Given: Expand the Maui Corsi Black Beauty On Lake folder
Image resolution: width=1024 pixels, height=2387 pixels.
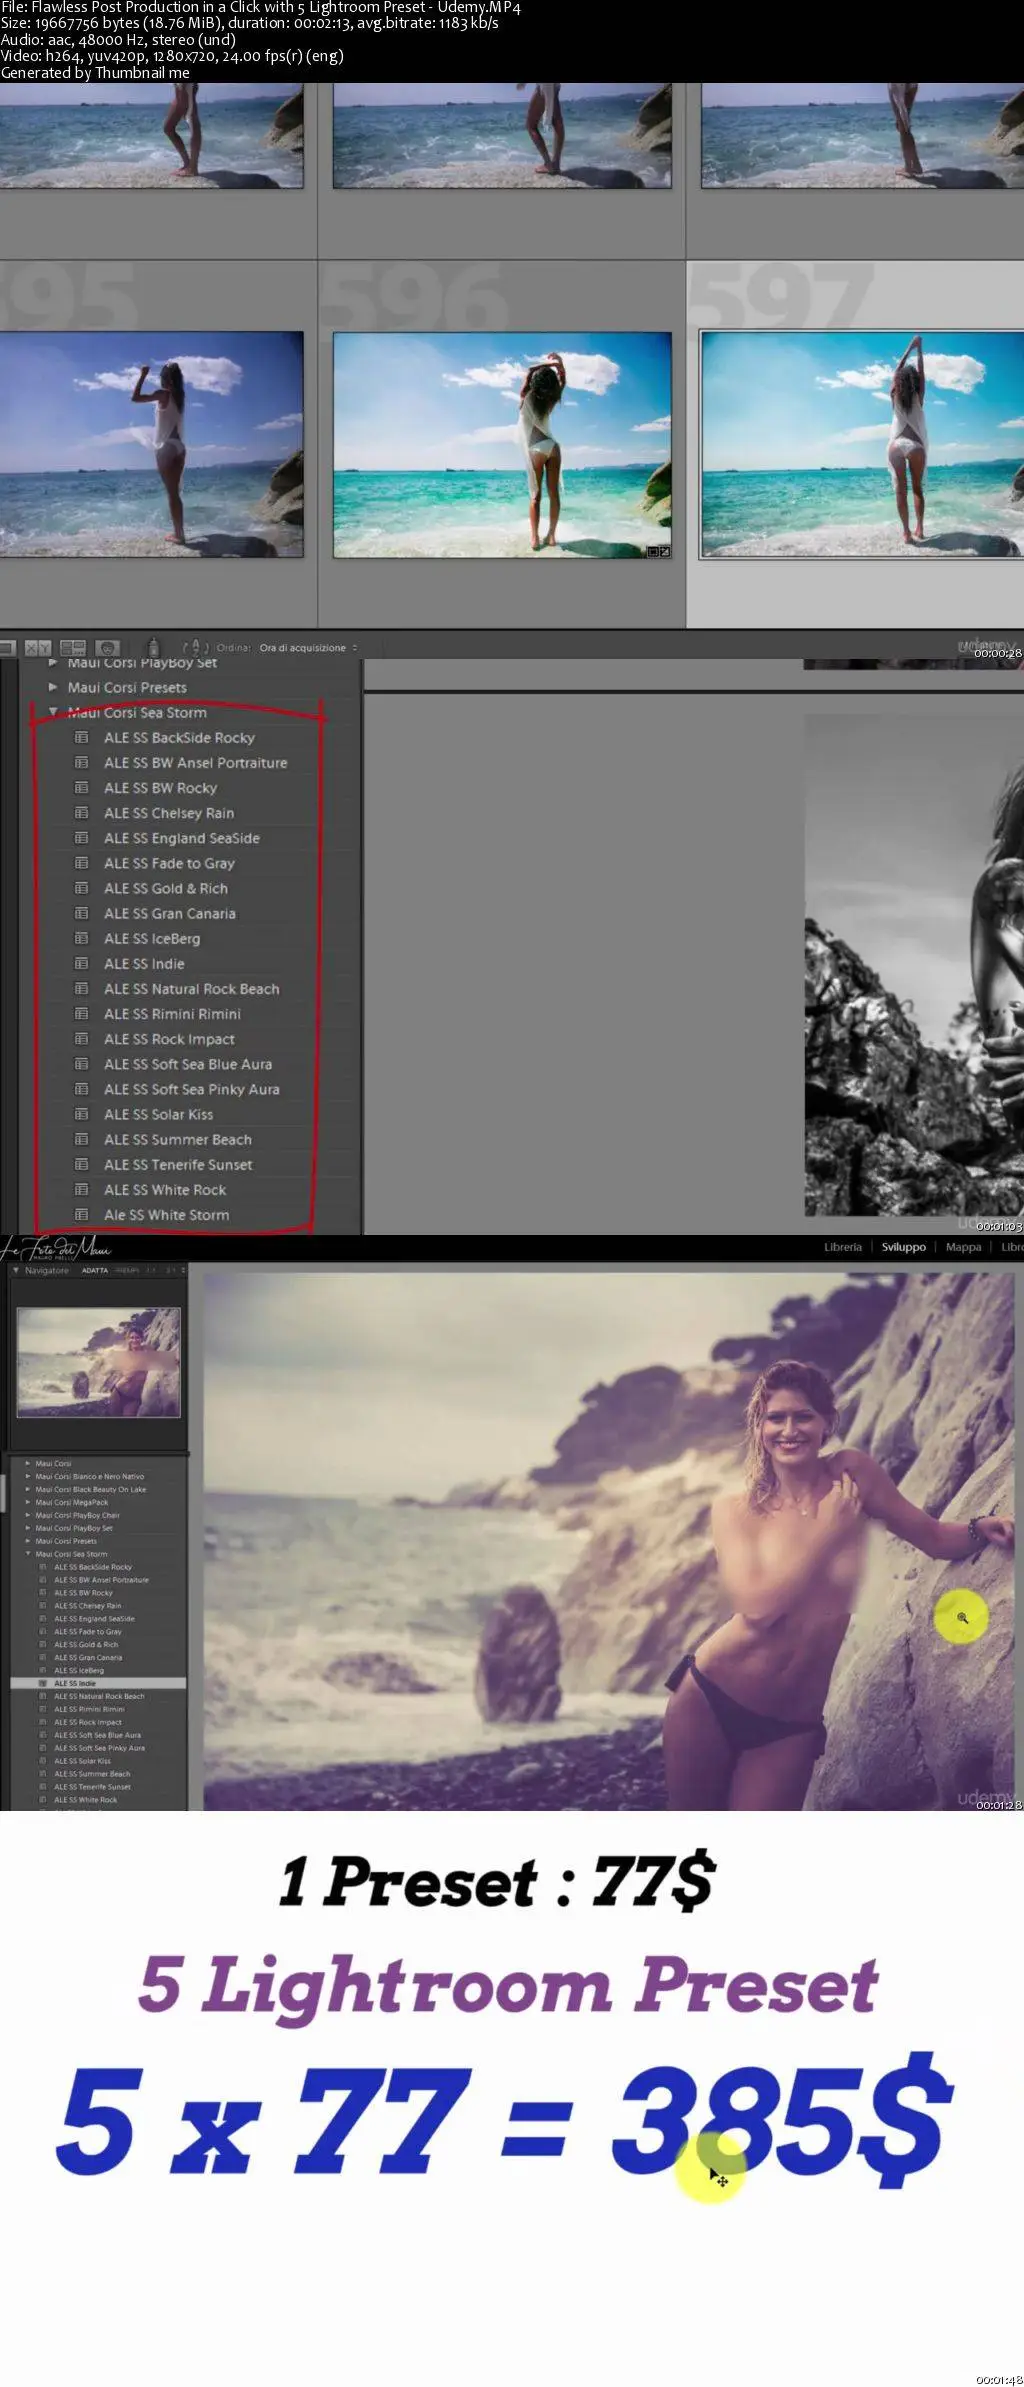Looking at the screenshot, I should click(x=28, y=1489).
